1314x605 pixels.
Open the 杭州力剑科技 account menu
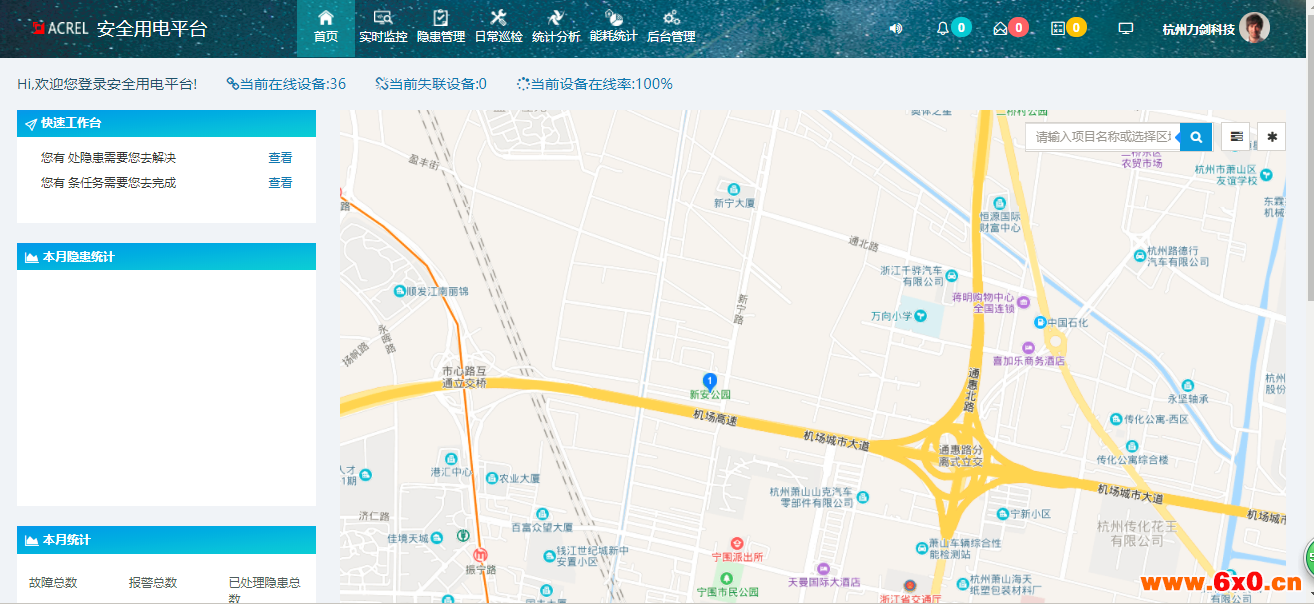pyautogui.click(x=1198, y=29)
